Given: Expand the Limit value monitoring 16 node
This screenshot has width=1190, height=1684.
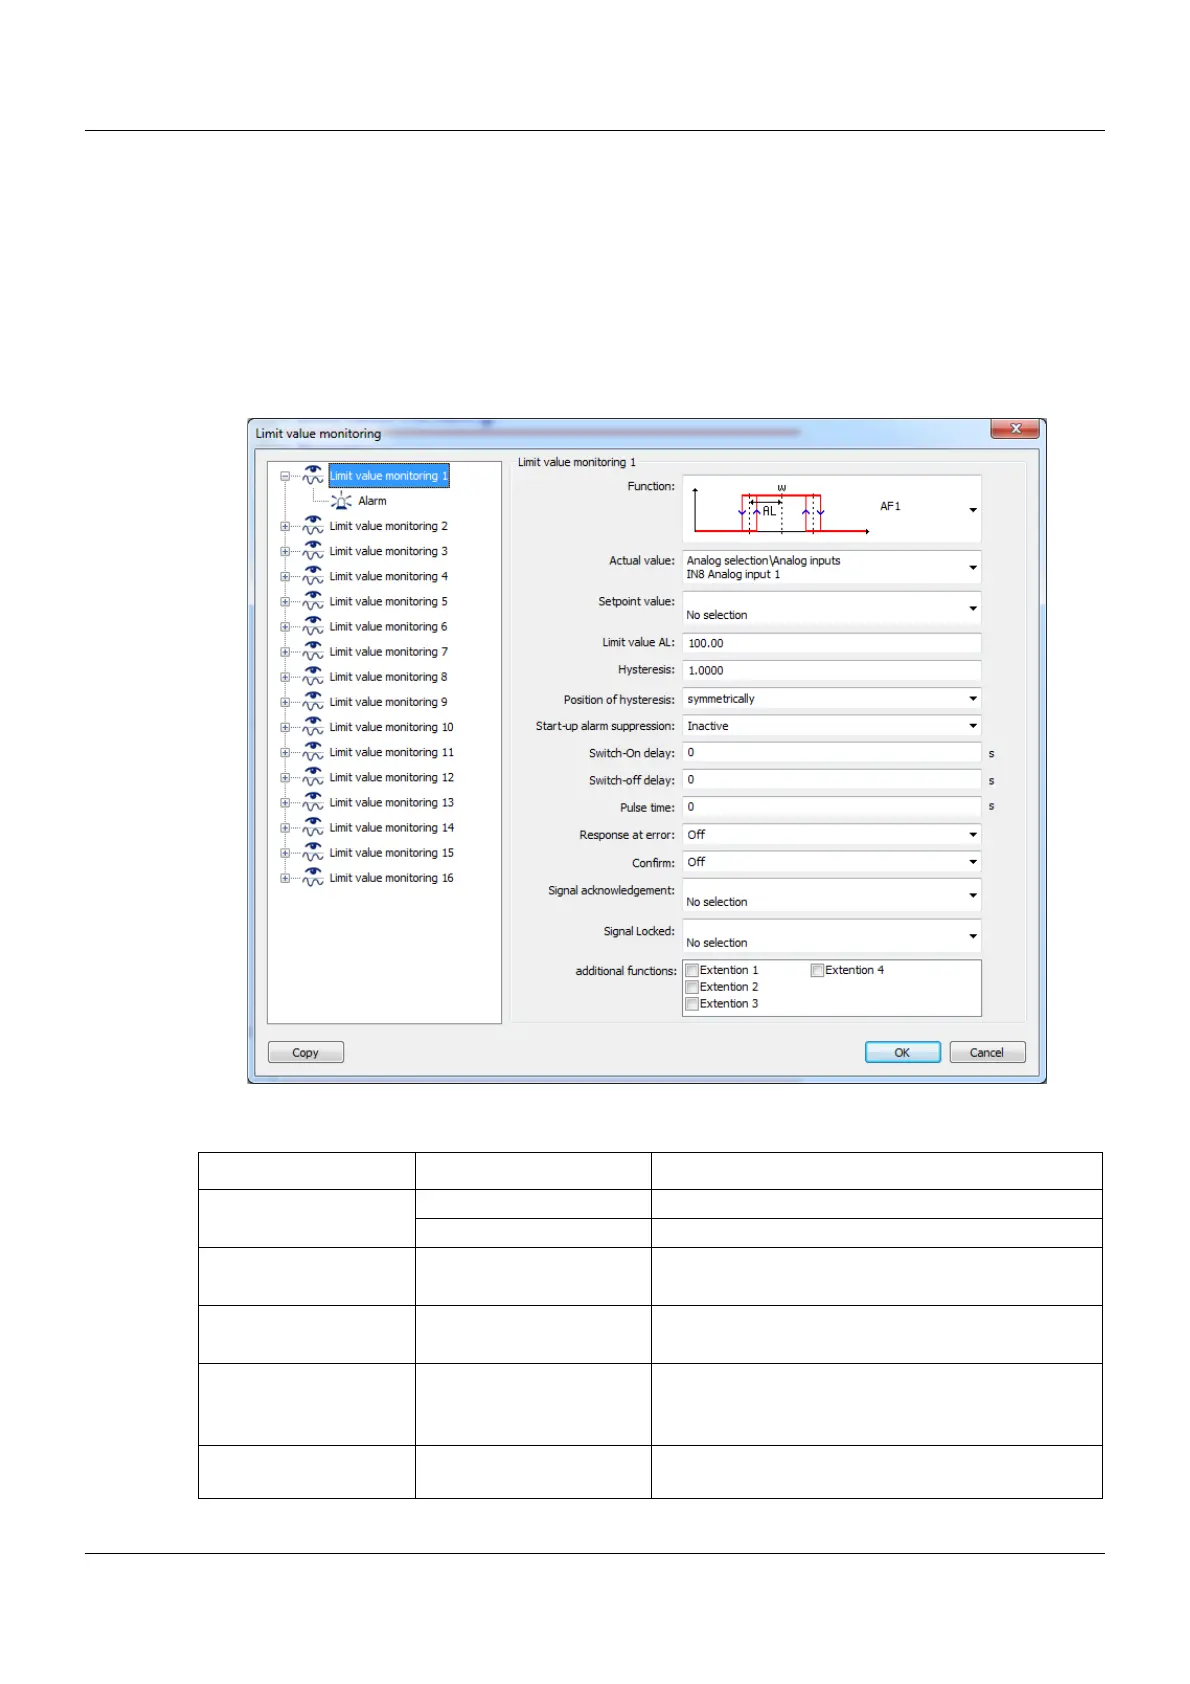Looking at the screenshot, I should point(285,878).
